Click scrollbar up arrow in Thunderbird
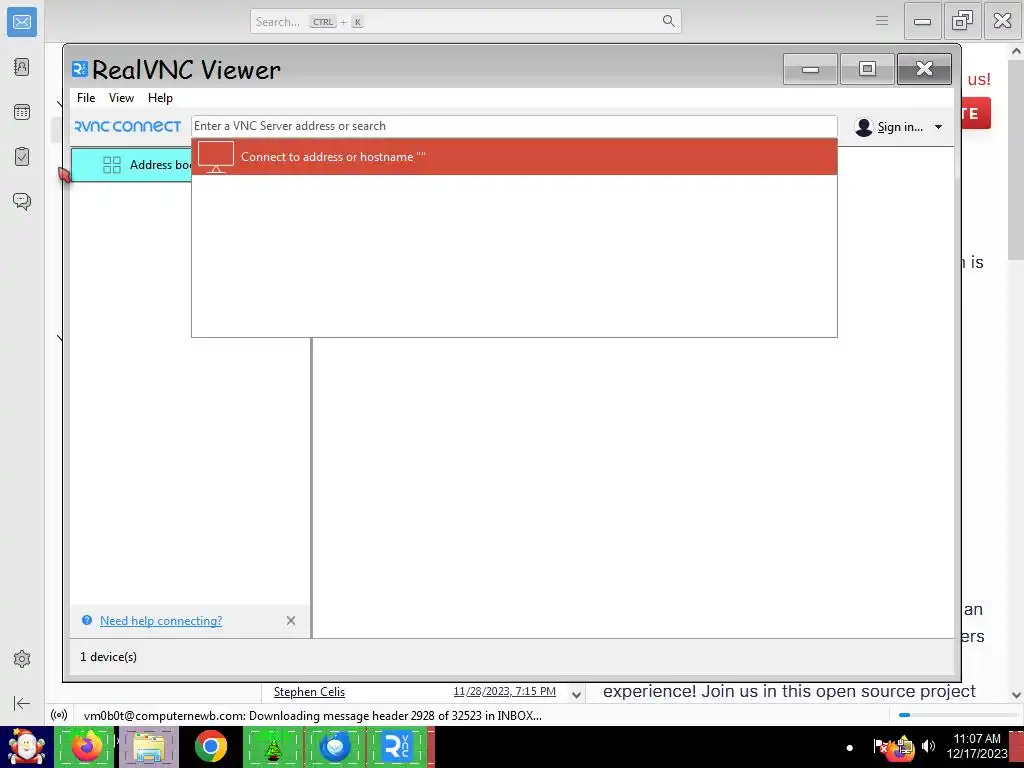The width and height of the screenshot is (1024, 768). pyautogui.click(x=1016, y=51)
